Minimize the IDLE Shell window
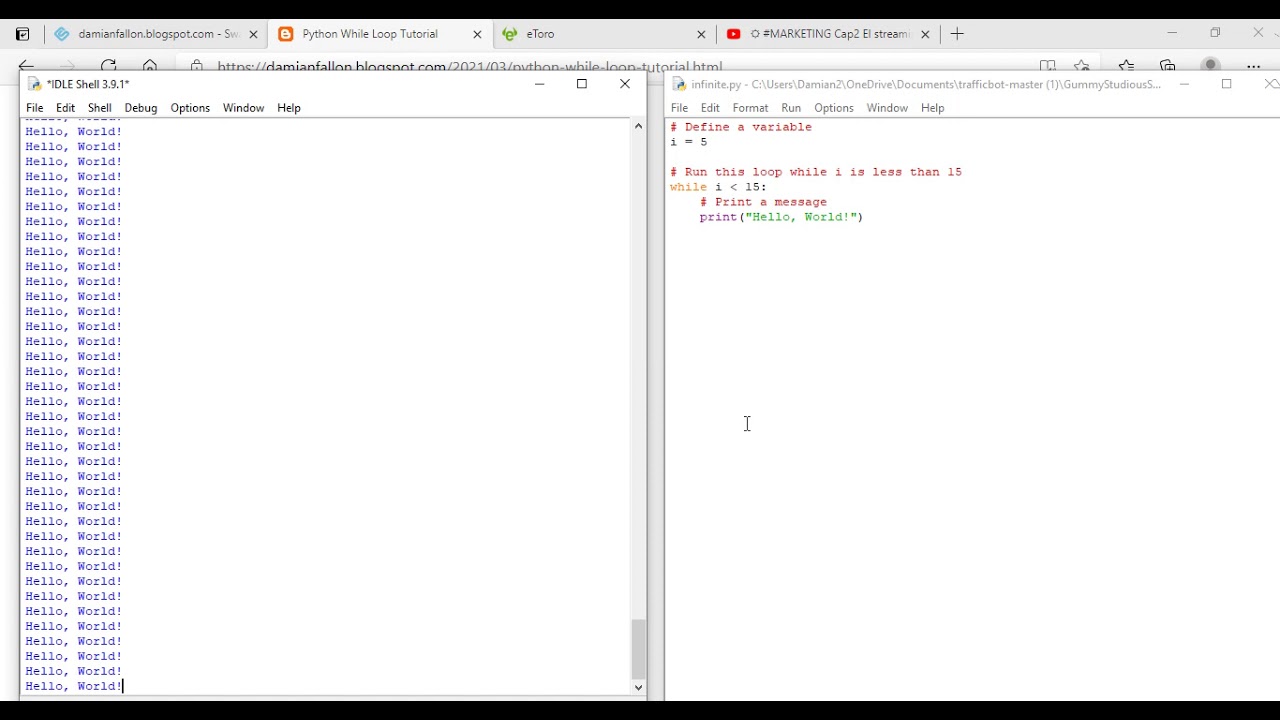 [539, 84]
